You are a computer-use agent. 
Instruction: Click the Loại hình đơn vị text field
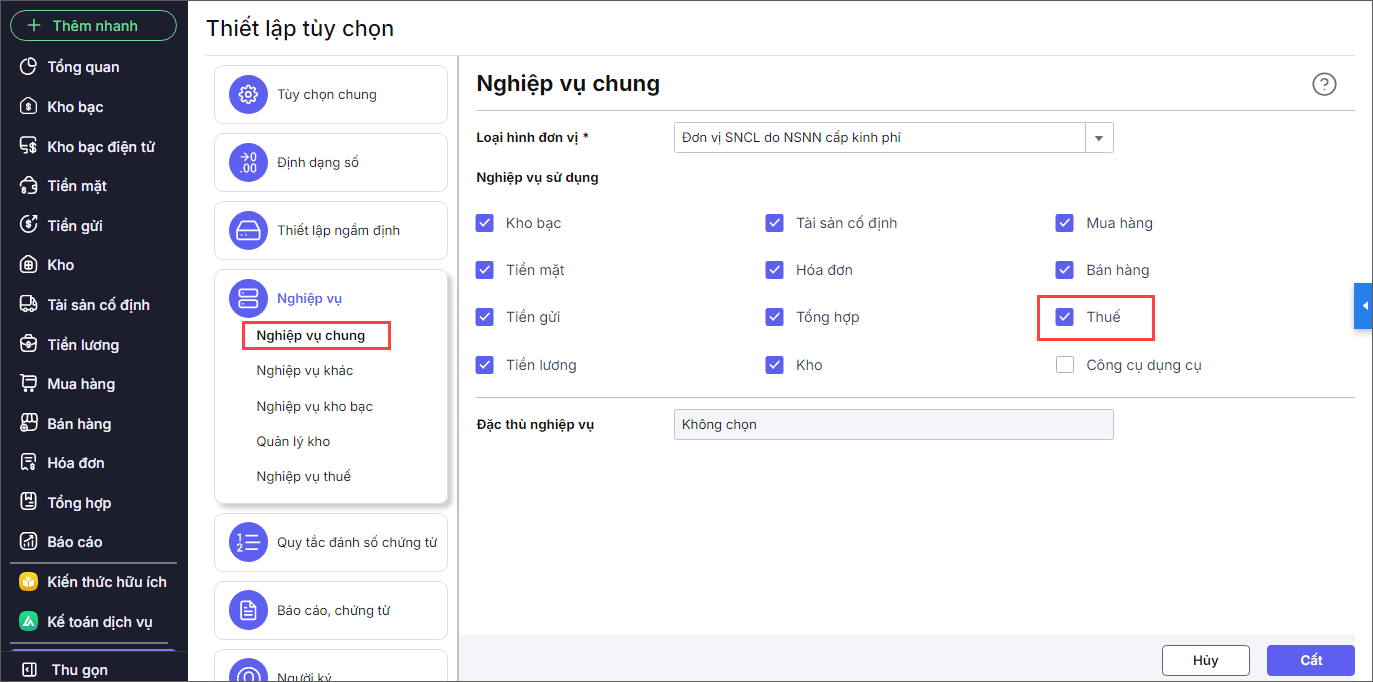[x=880, y=138]
